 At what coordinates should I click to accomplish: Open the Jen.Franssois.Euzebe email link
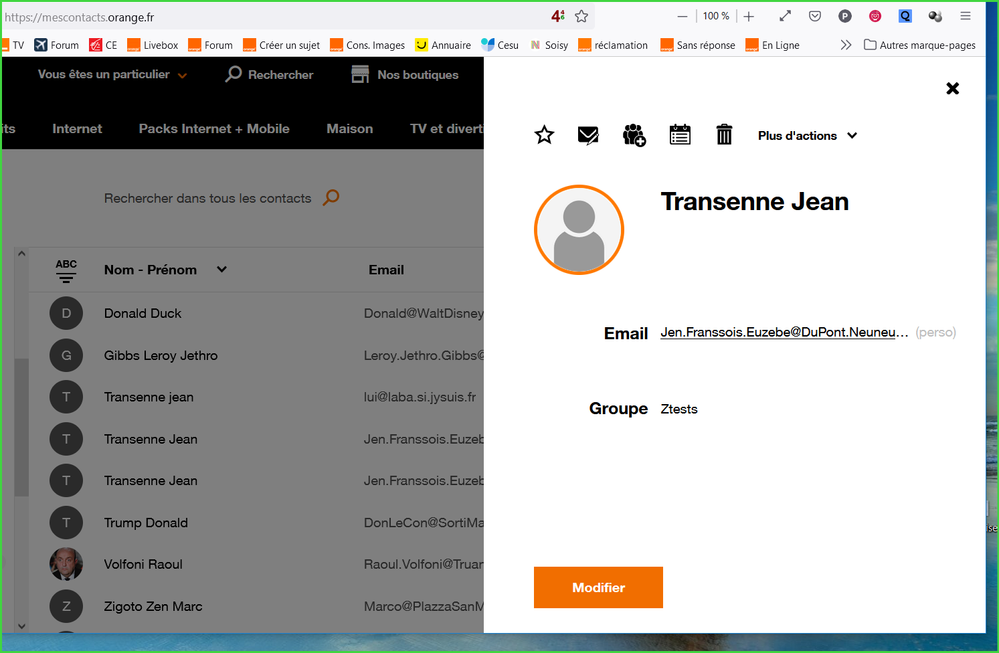[x=784, y=332]
